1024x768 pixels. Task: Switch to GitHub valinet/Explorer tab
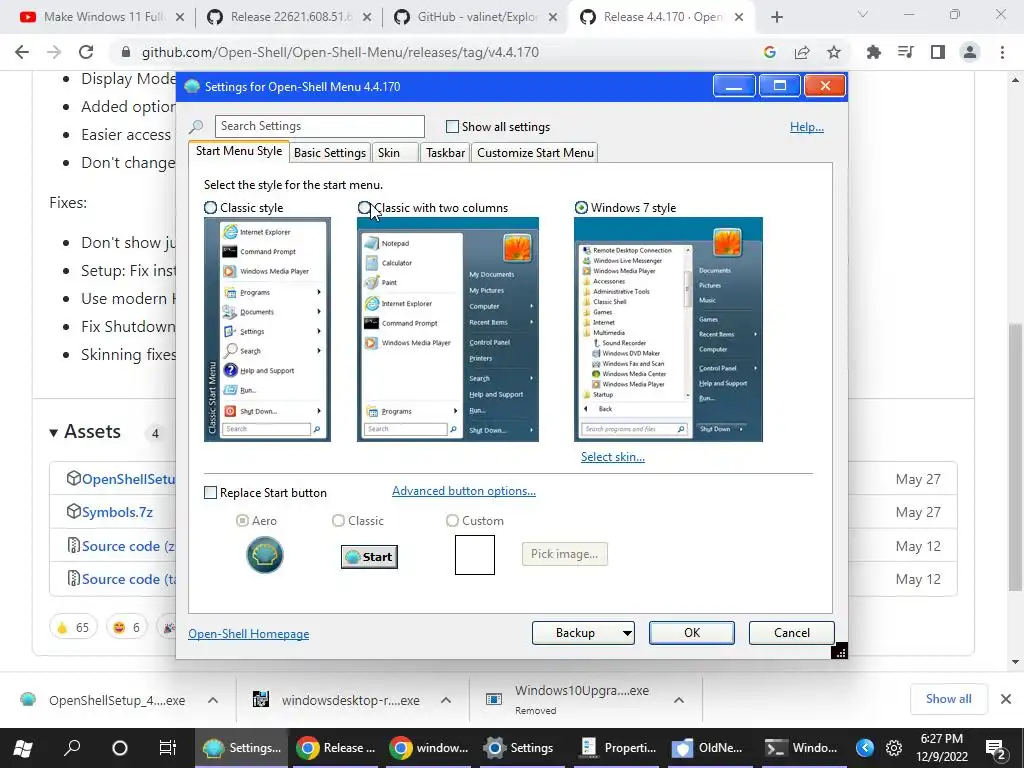point(475,17)
